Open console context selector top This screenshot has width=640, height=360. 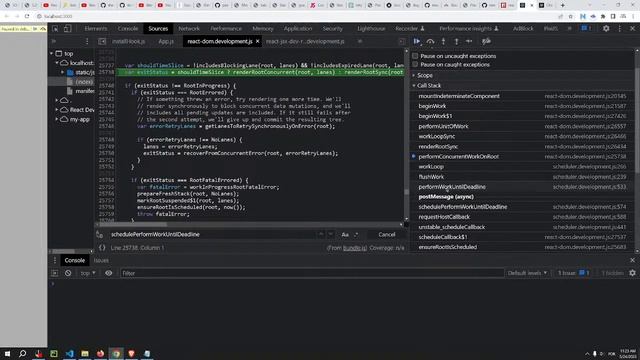point(87,273)
